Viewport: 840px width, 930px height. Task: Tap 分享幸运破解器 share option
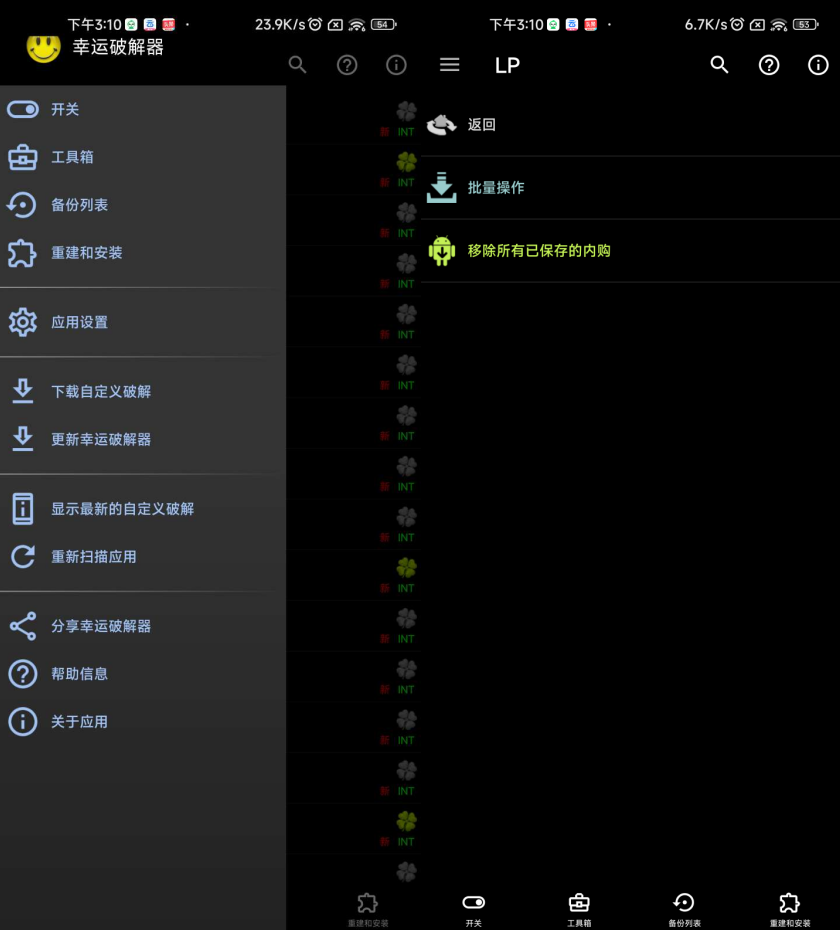click(101, 626)
